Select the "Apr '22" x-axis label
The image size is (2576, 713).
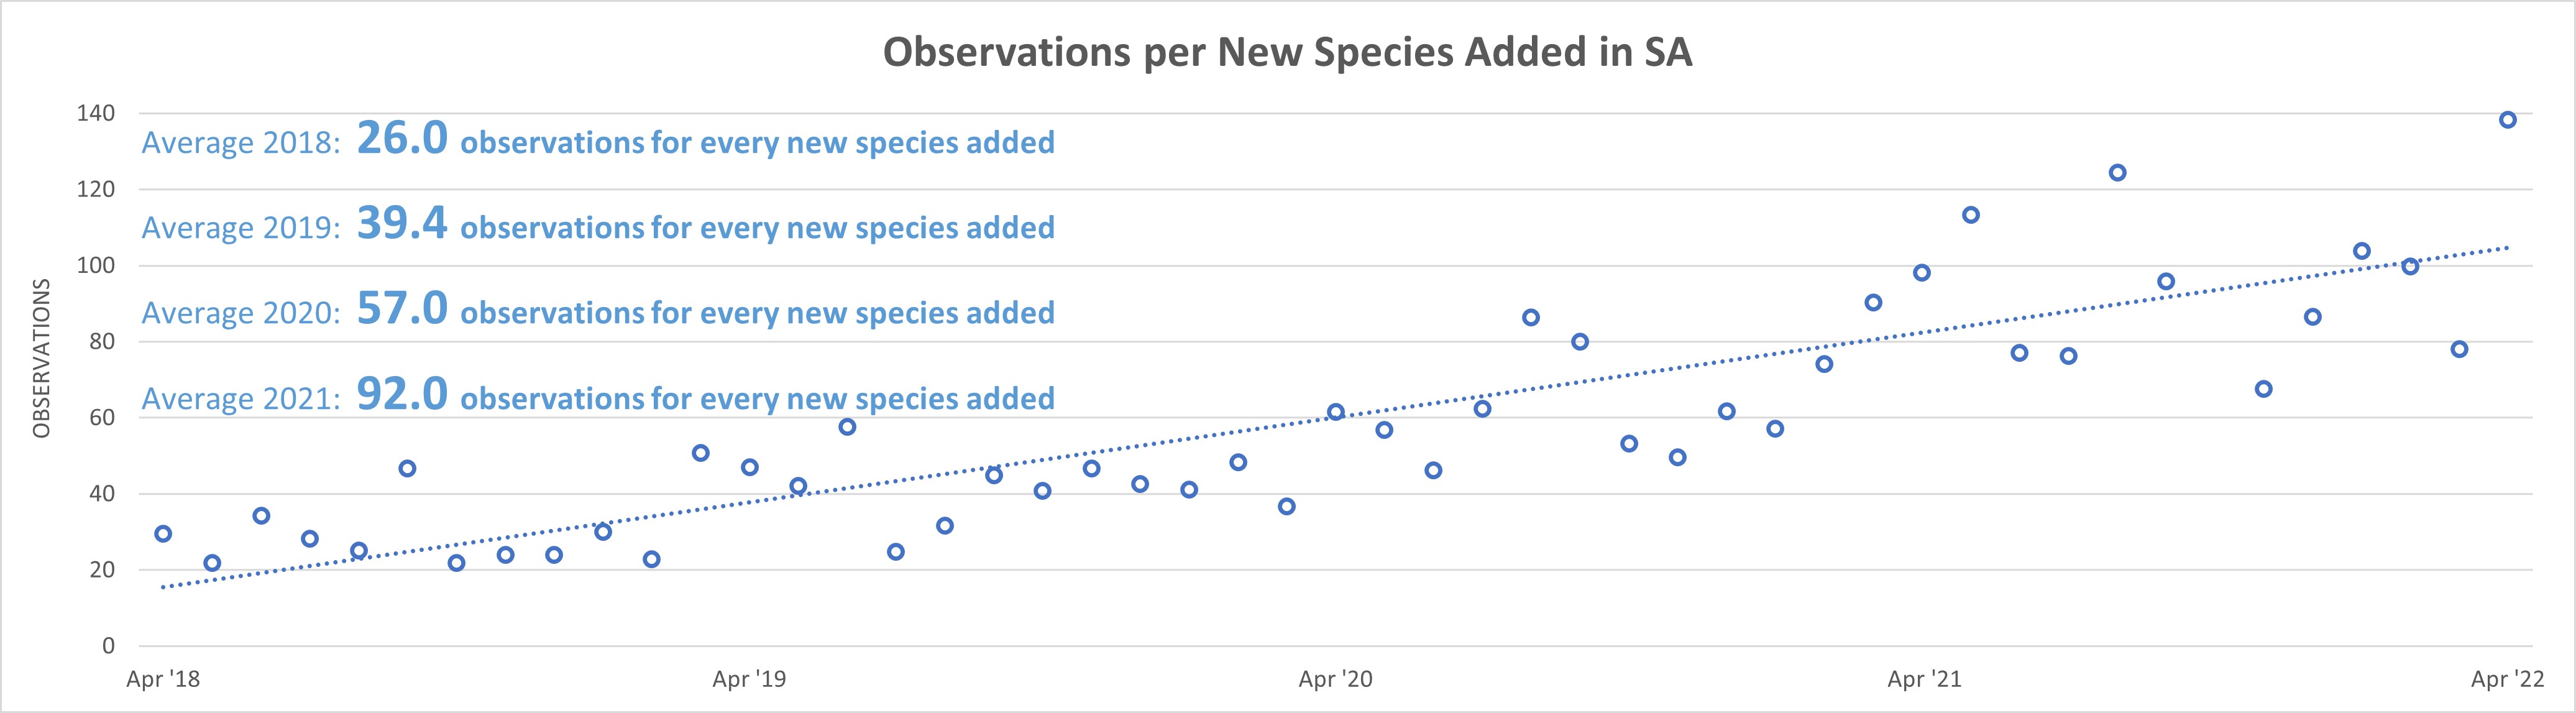[x=2507, y=680]
